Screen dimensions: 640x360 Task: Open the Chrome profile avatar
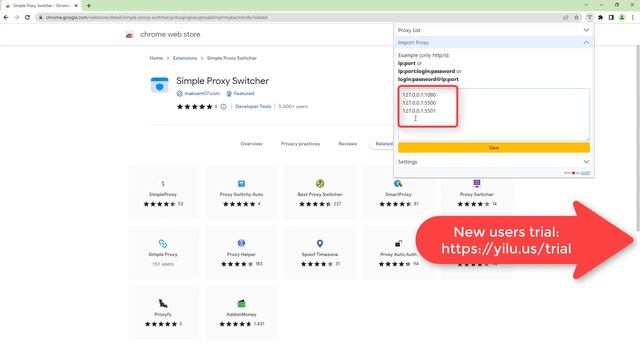622,18
